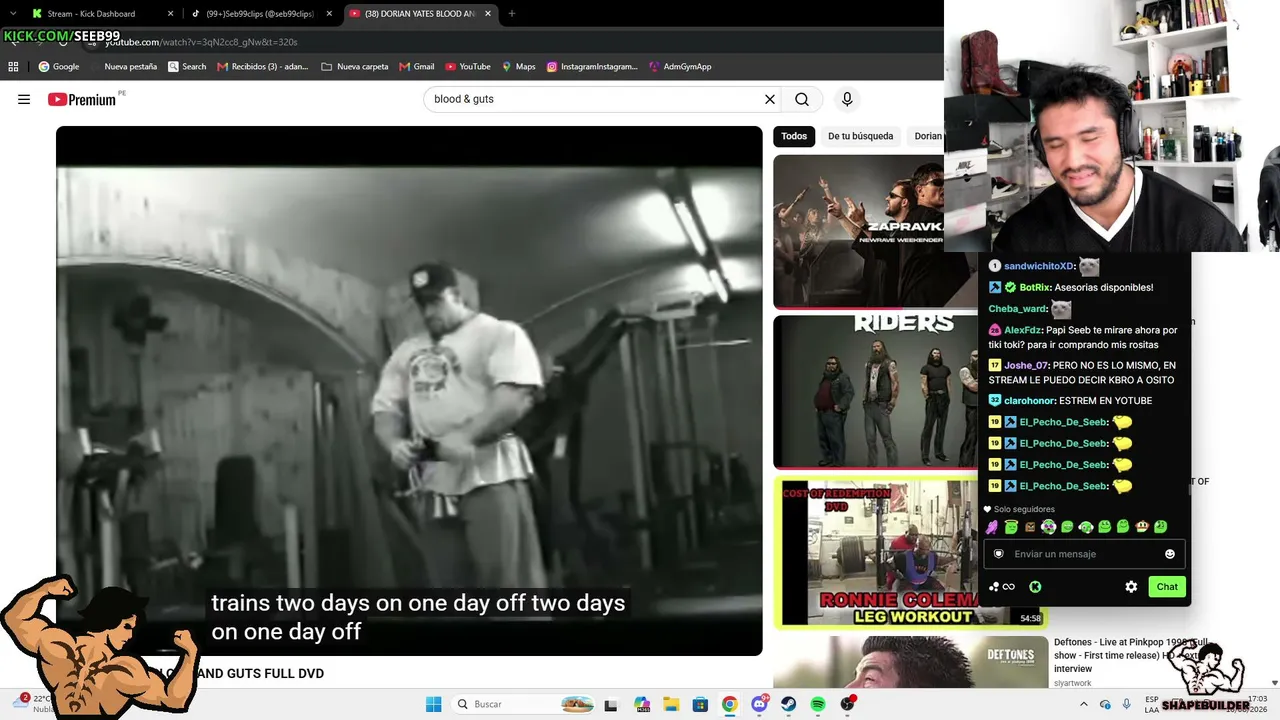This screenshot has width=1280, height=720.
Task: Close the Dorian Yates YouTube tab
Action: click(489, 14)
